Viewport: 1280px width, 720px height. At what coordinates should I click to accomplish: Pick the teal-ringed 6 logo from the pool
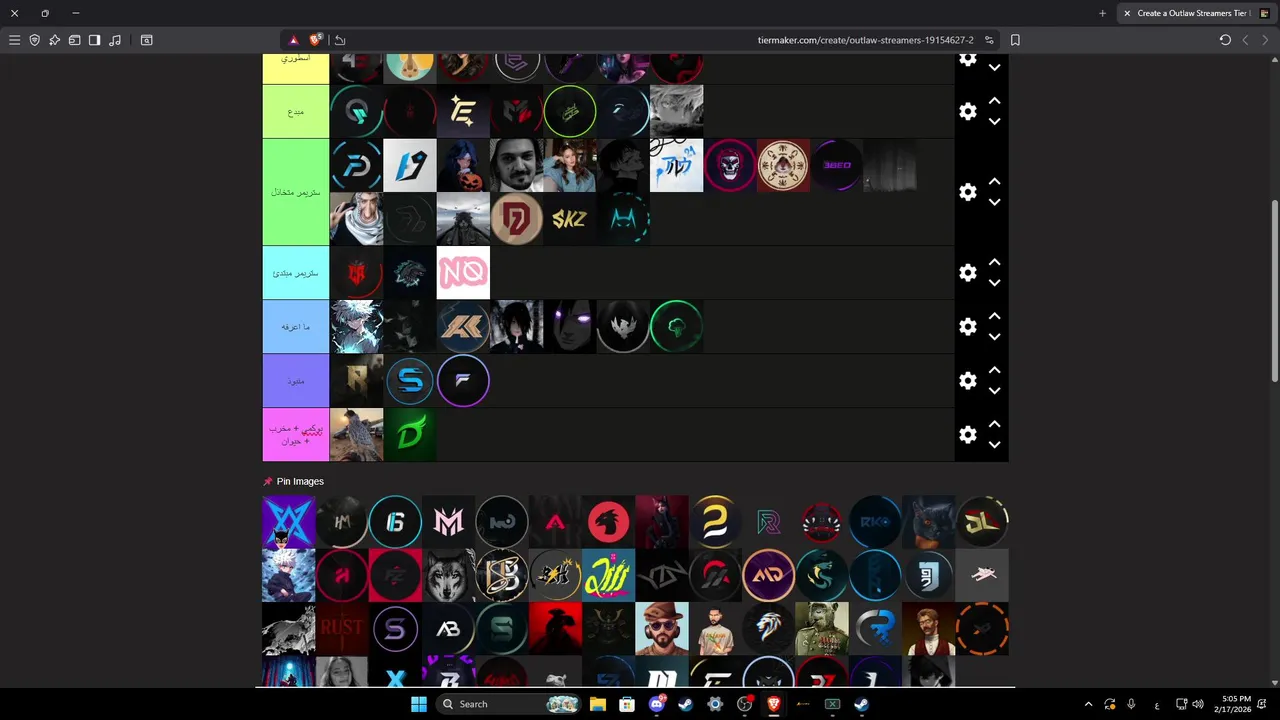(x=395, y=522)
